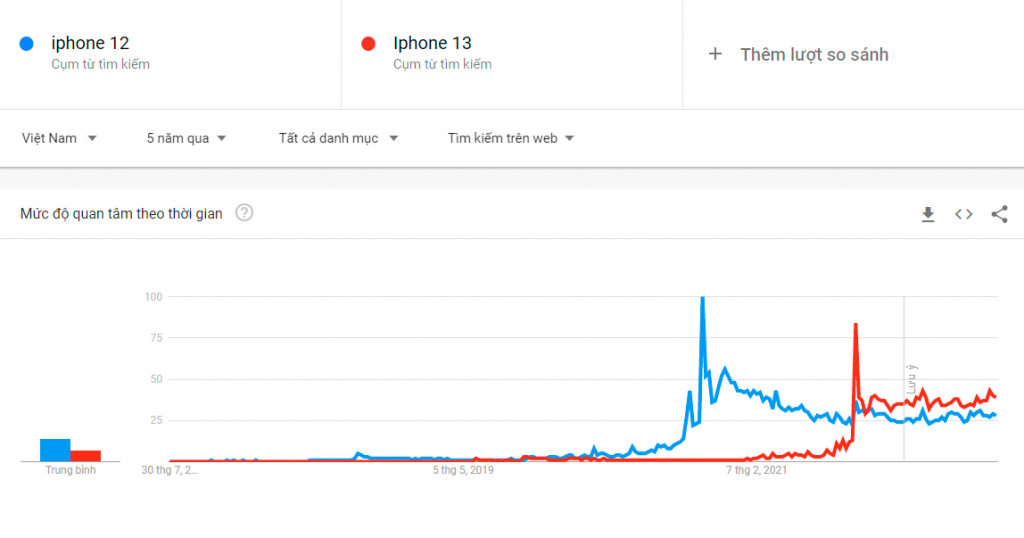Open help tooltip beside Mức độ quan tâm
The height and width of the screenshot is (538, 1024).
pyautogui.click(x=244, y=213)
